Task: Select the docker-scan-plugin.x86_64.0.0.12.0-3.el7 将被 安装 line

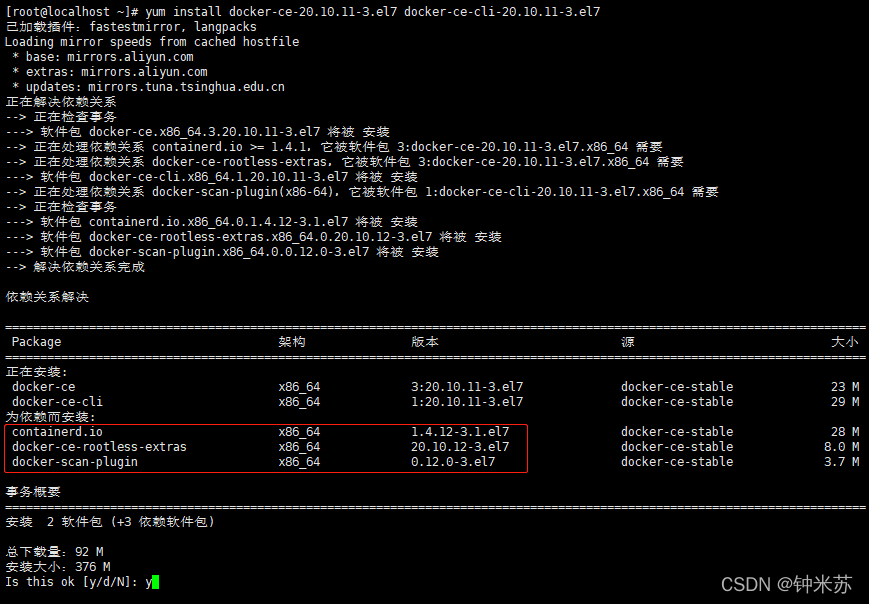Action: coord(222,252)
